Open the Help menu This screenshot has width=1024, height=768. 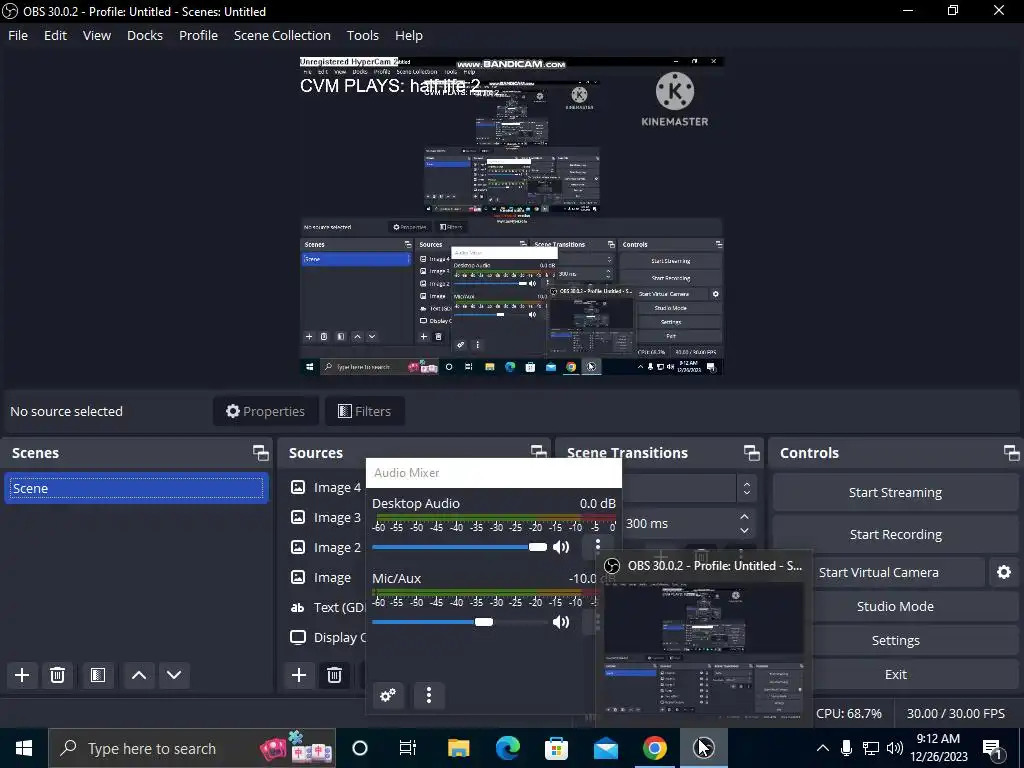point(409,35)
